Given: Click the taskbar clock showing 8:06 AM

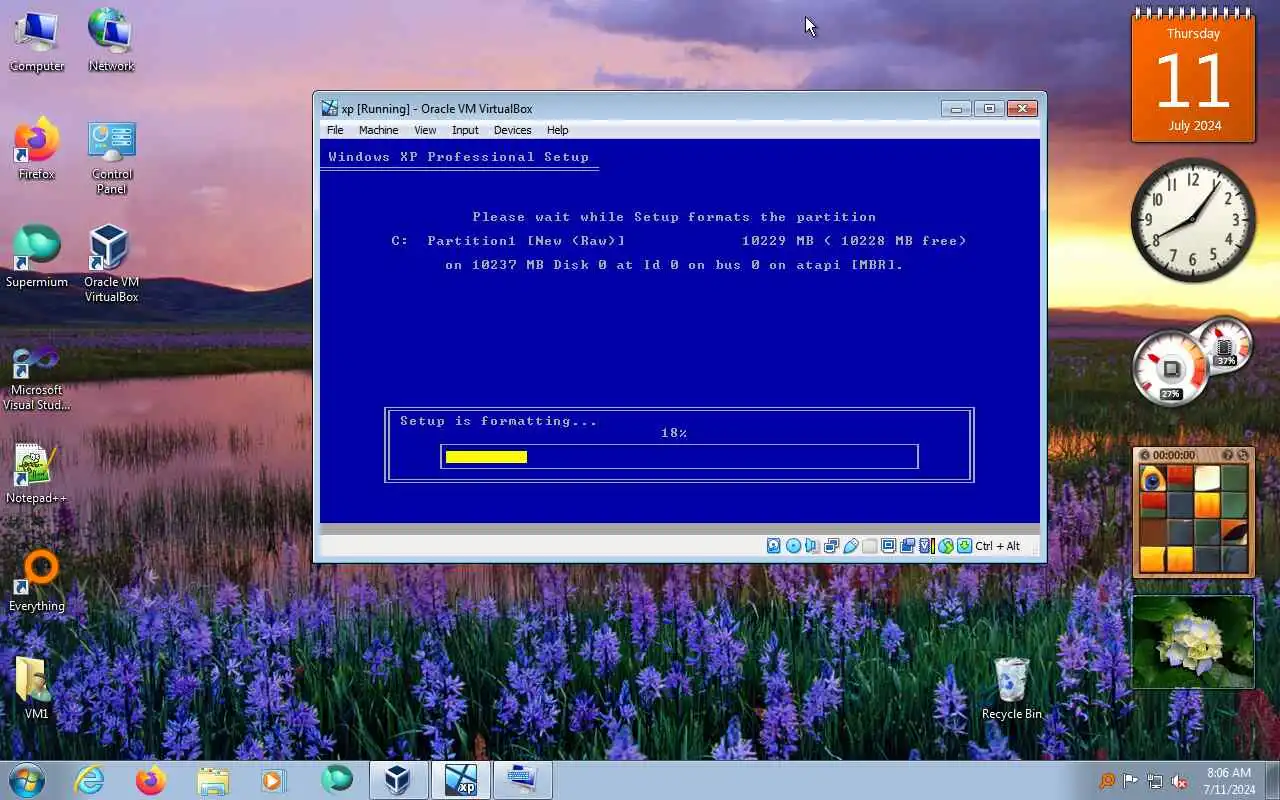Looking at the screenshot, I should [1229, 781].
